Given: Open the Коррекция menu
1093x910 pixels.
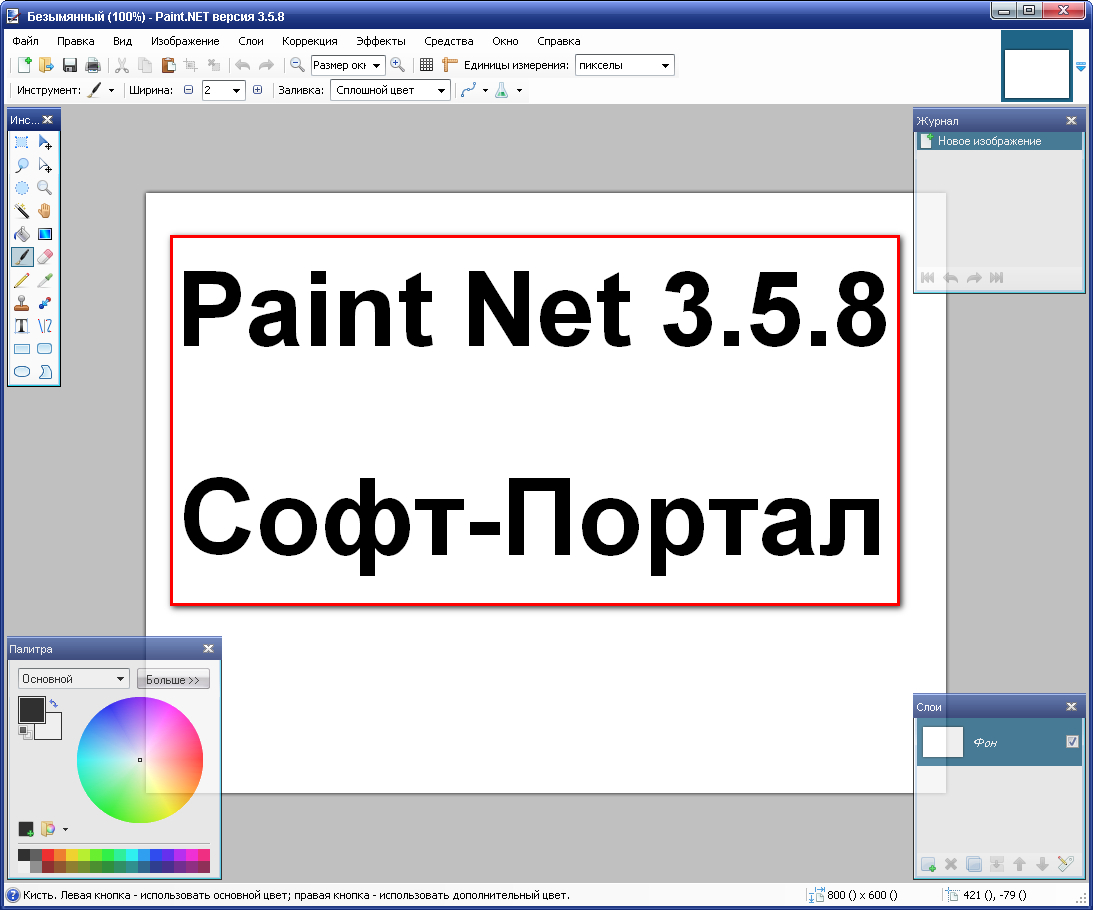Looking at the screenshot, I should 309,41.
